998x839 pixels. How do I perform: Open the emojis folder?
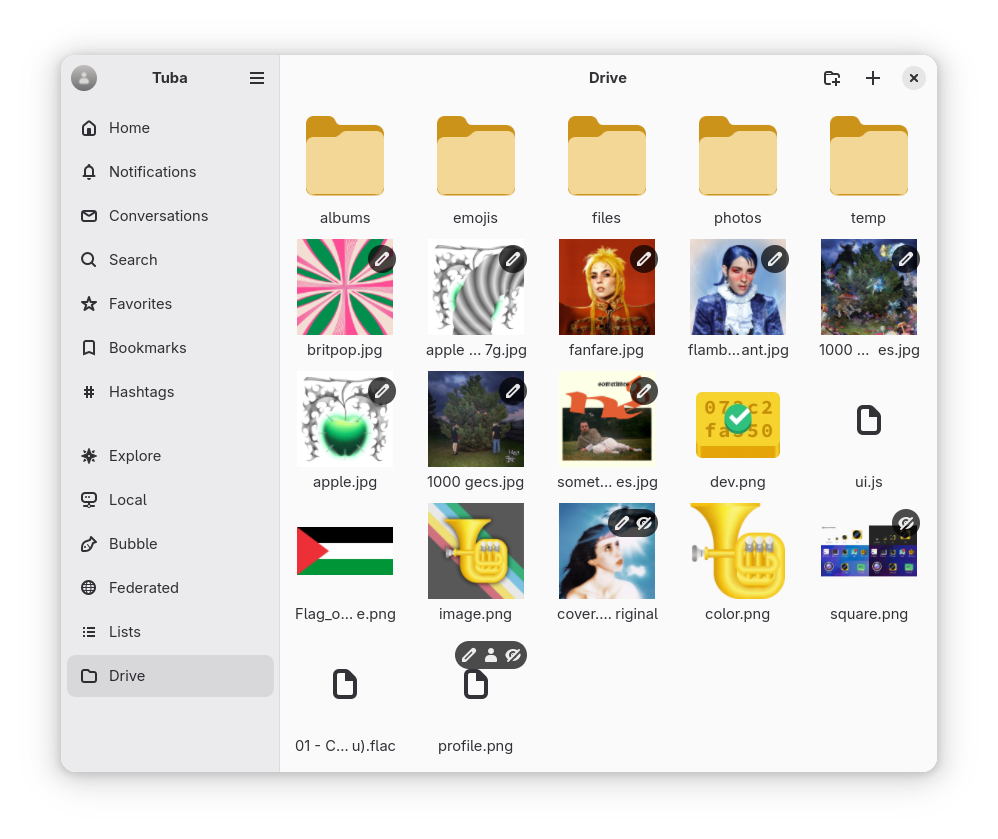click(475, 158)
